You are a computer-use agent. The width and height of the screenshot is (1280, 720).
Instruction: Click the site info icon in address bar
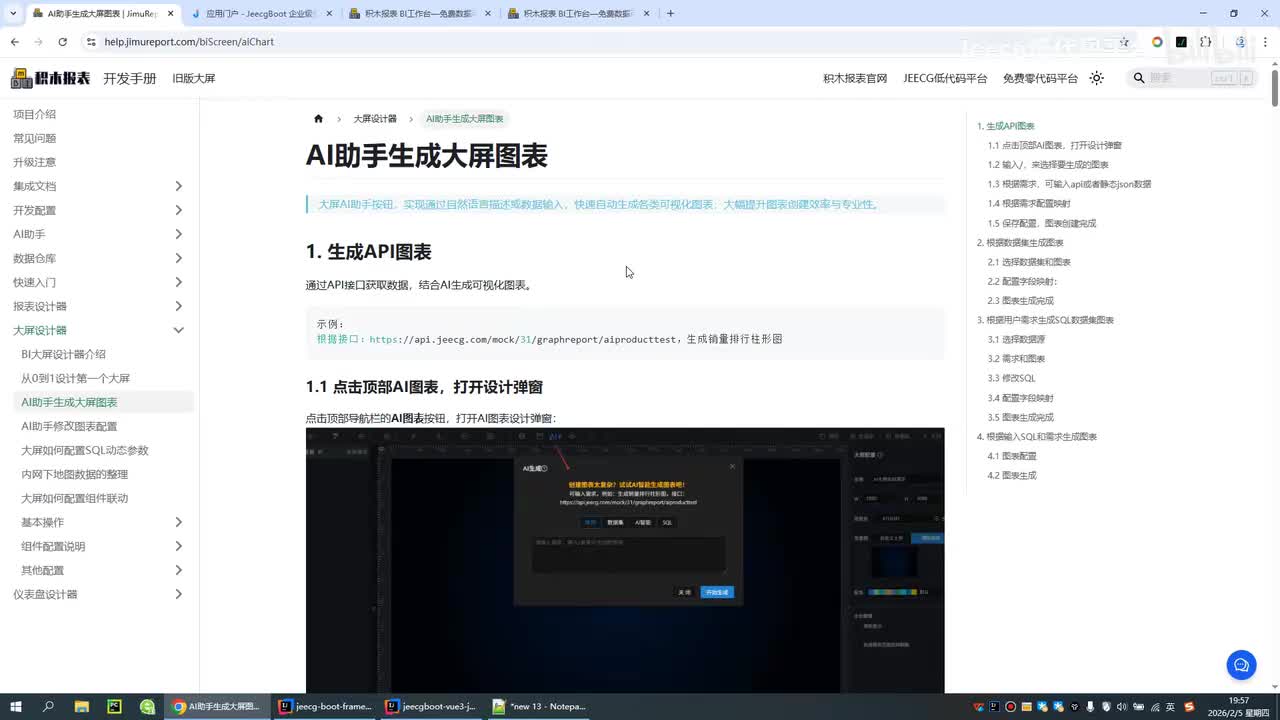(x=91, y=42)
